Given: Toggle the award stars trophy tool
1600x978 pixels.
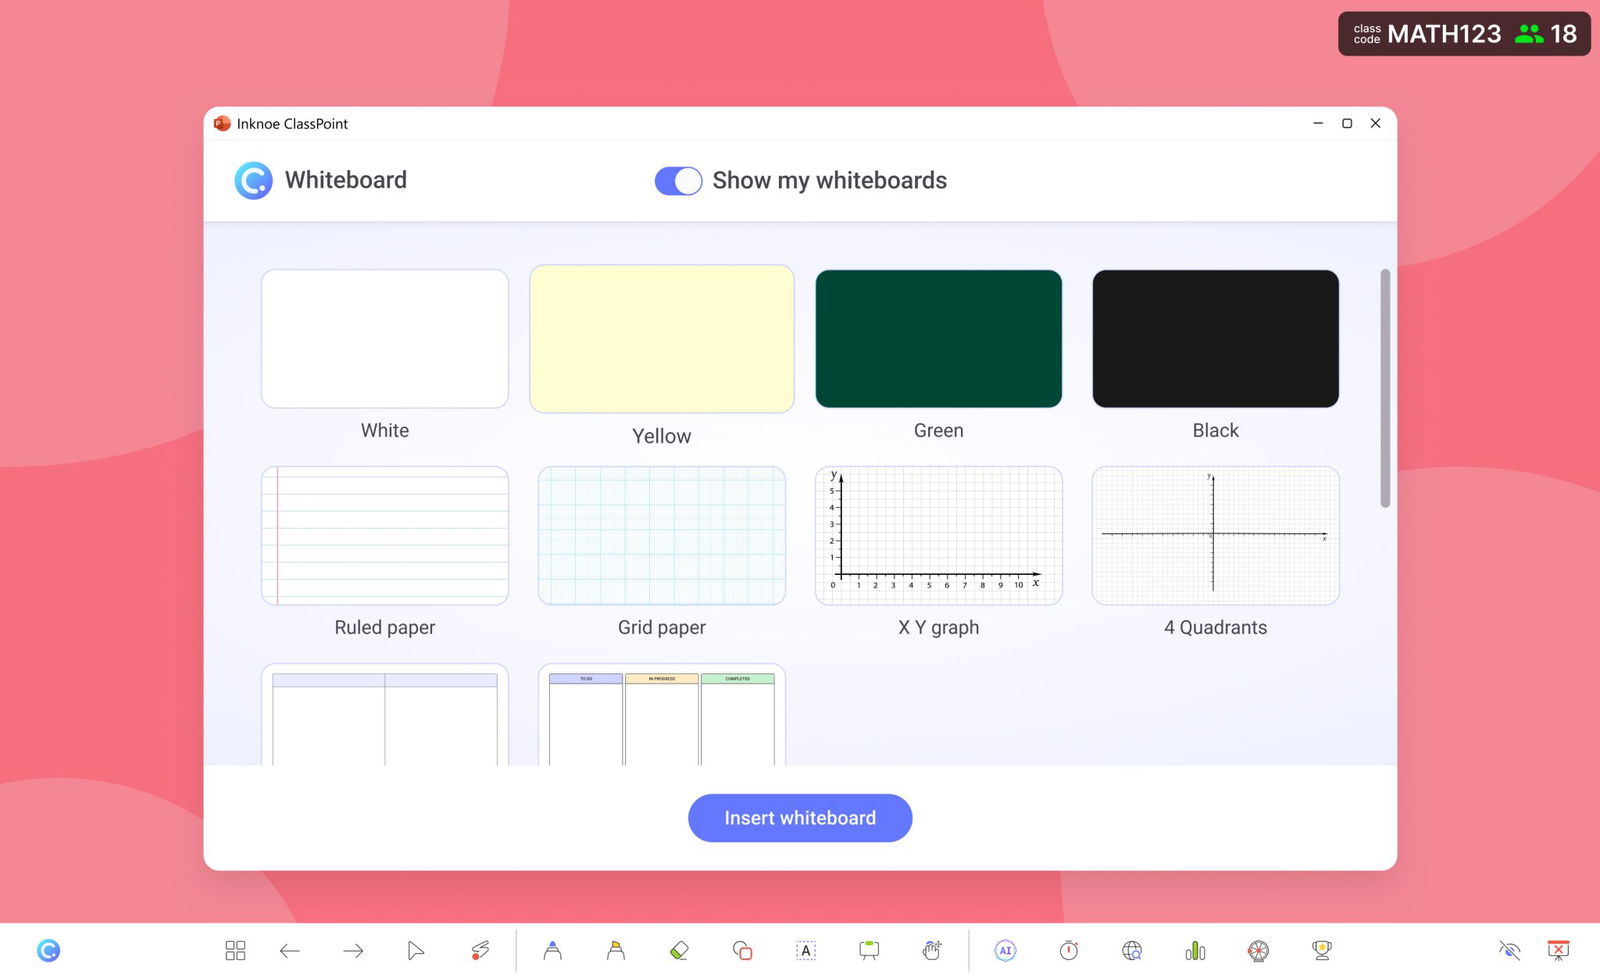Looking at the screenshot, I should coord(1321,950).
